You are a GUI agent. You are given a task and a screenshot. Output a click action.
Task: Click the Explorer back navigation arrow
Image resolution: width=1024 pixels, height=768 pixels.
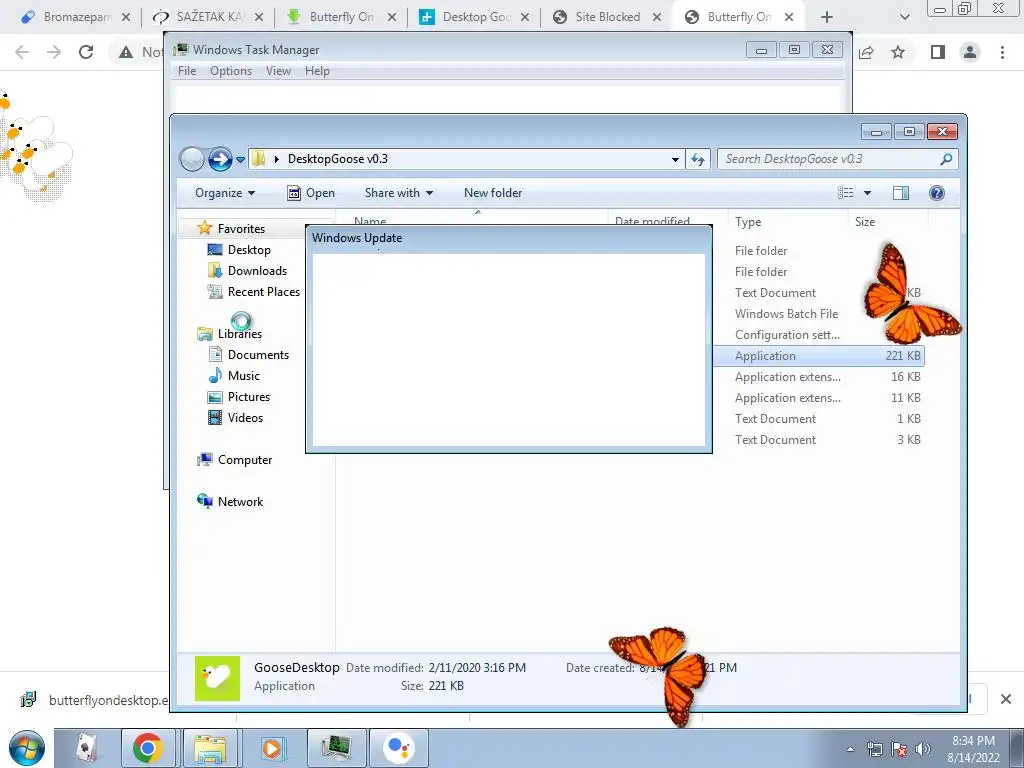point(192,159)
